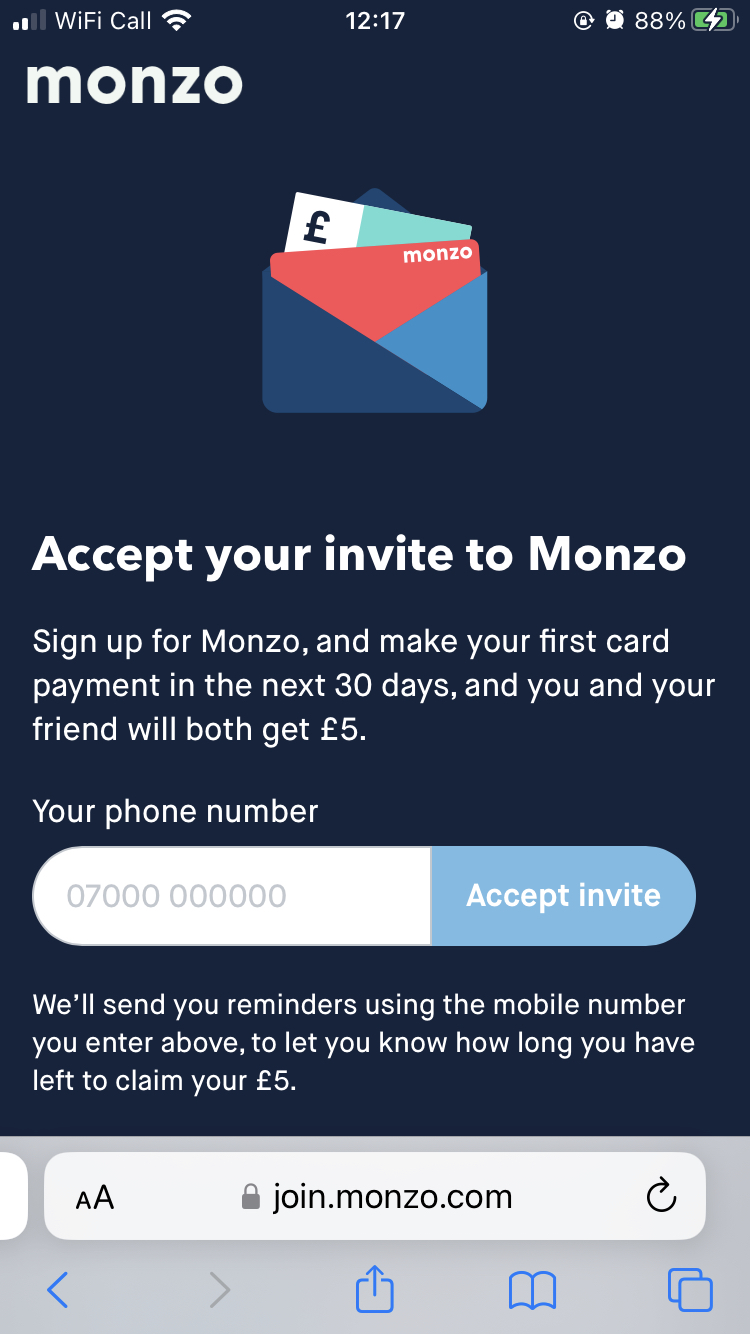Image resolution: width=750 pixels, height=1334 pixels.
Task: Tap the Accept invite button
Action: [563, 895]
